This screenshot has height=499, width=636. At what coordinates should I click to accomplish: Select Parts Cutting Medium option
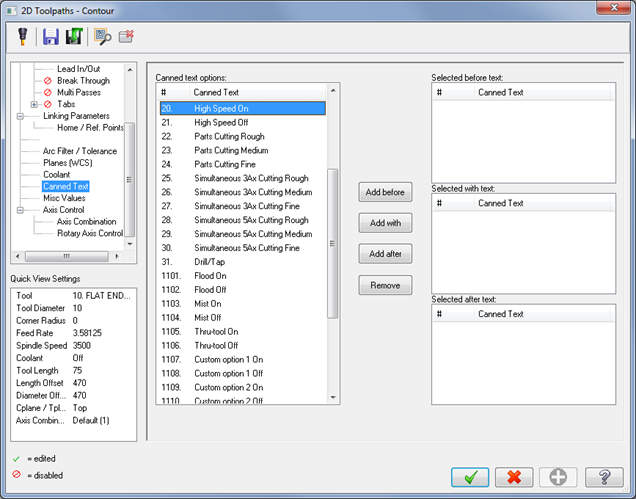click(x=243, y=151)
